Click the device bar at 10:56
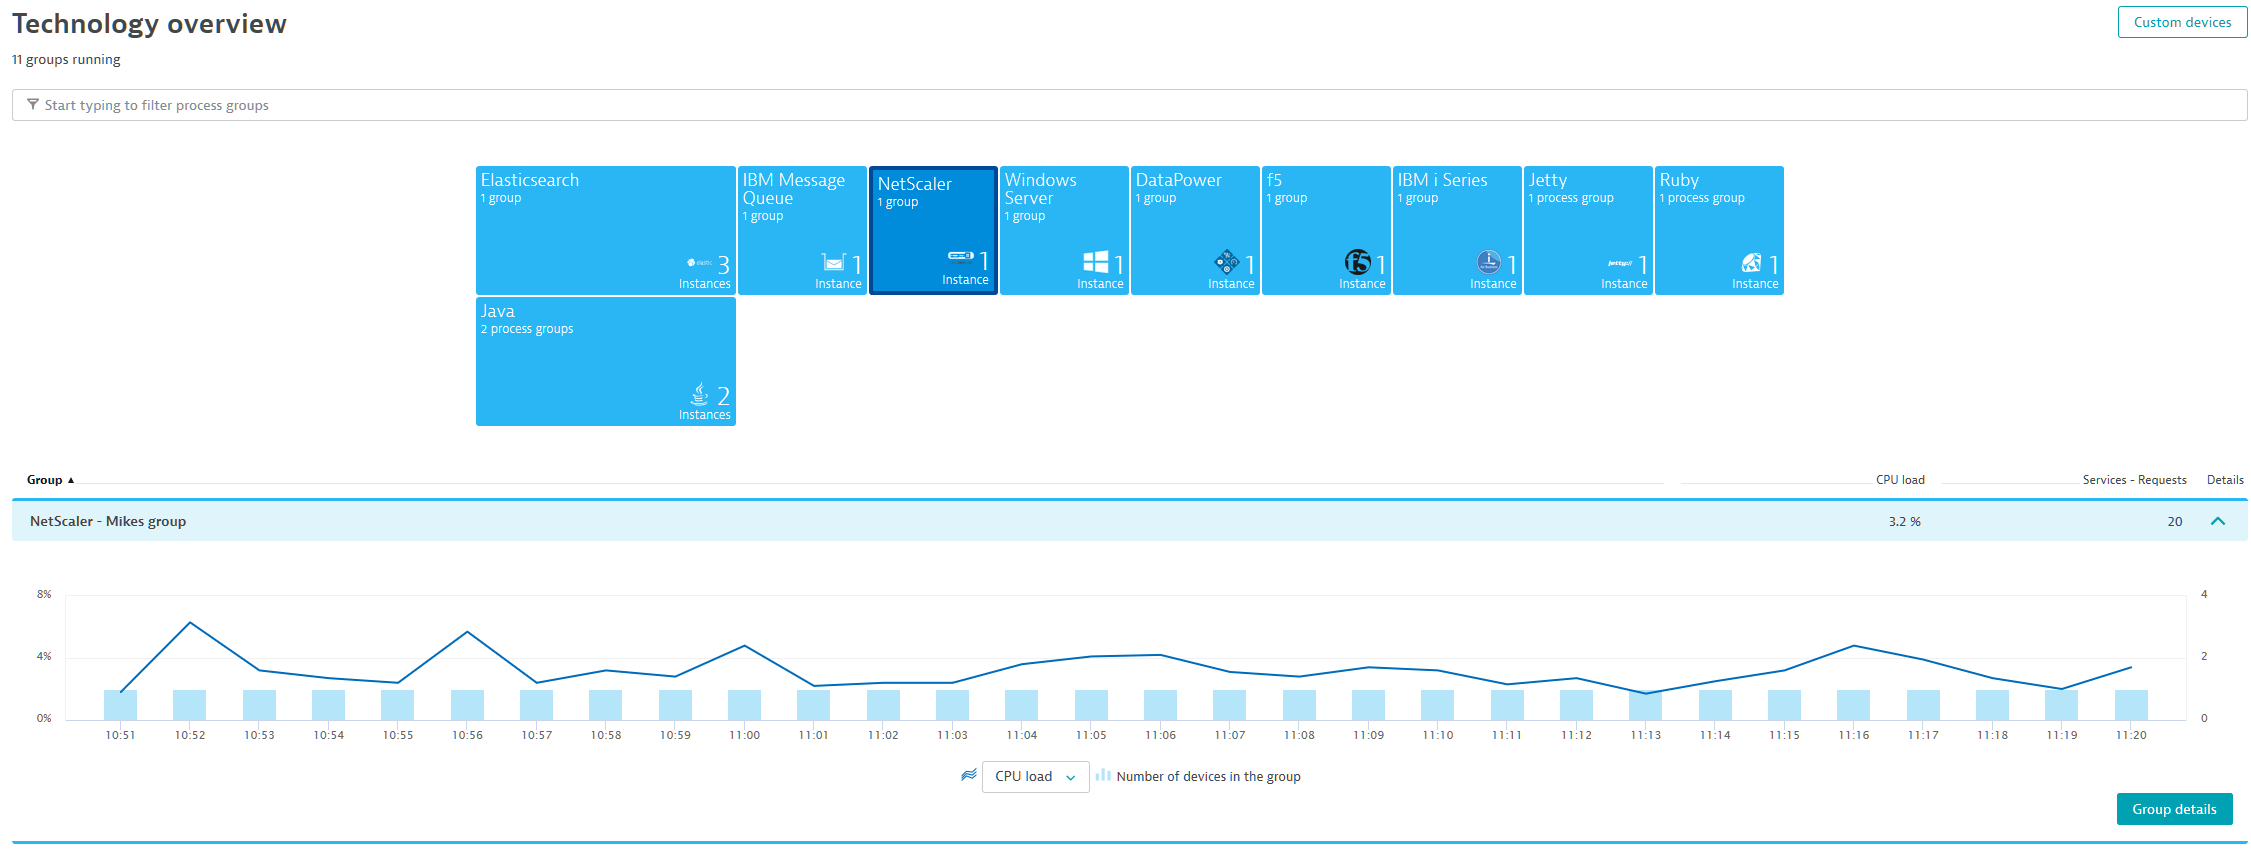Image resolution: width=2251 pixels, height=854 pixels. 467,704
